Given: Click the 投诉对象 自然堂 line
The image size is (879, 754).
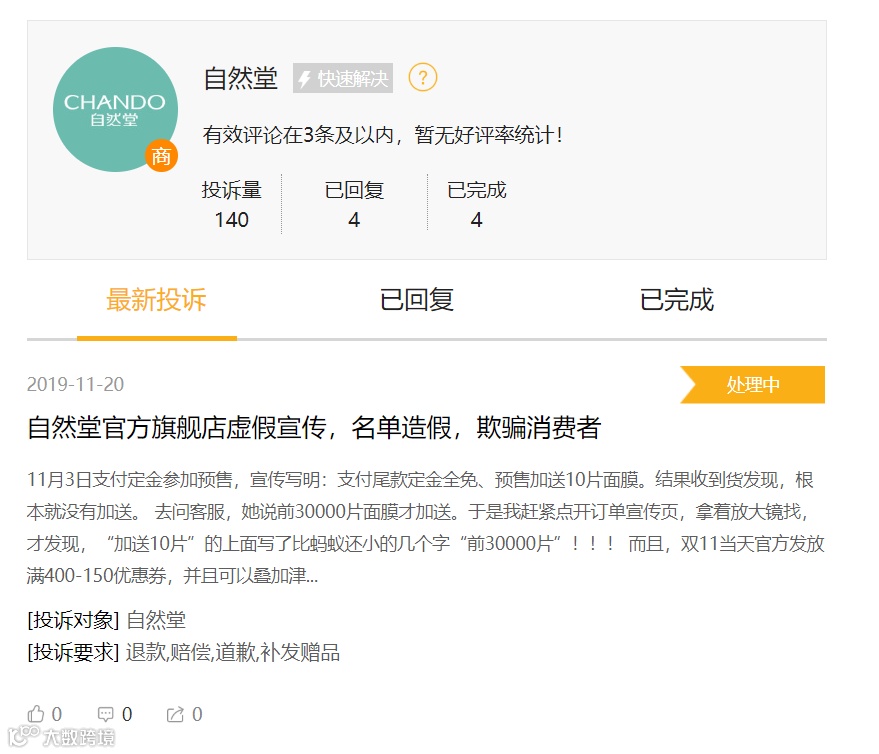Looking at the screenshot, I should tap(106, 620).
